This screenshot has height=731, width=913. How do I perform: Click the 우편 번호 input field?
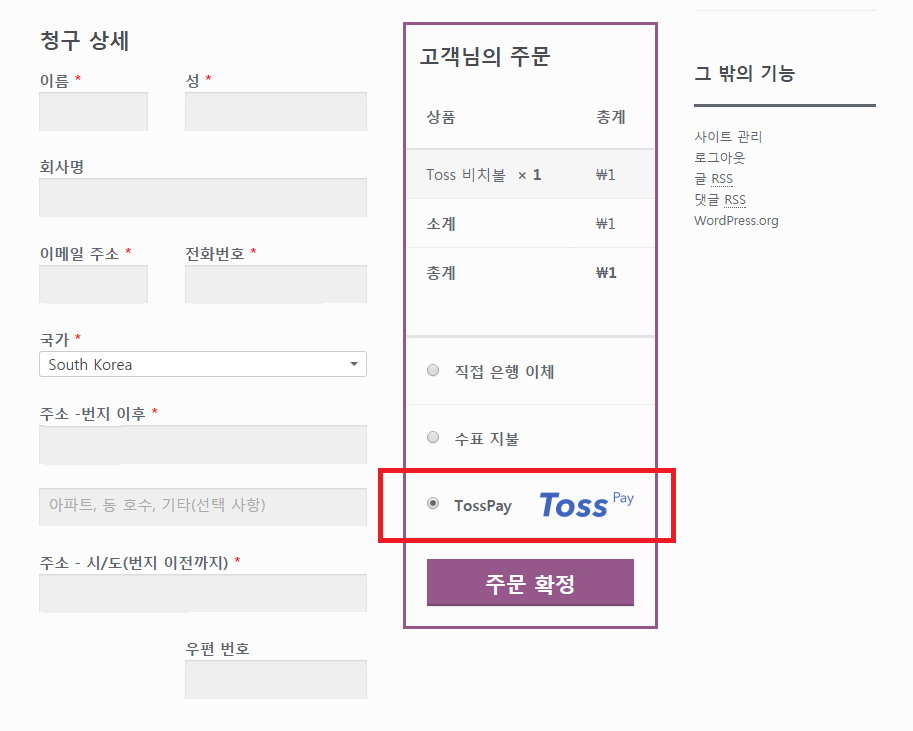(276, 679)
